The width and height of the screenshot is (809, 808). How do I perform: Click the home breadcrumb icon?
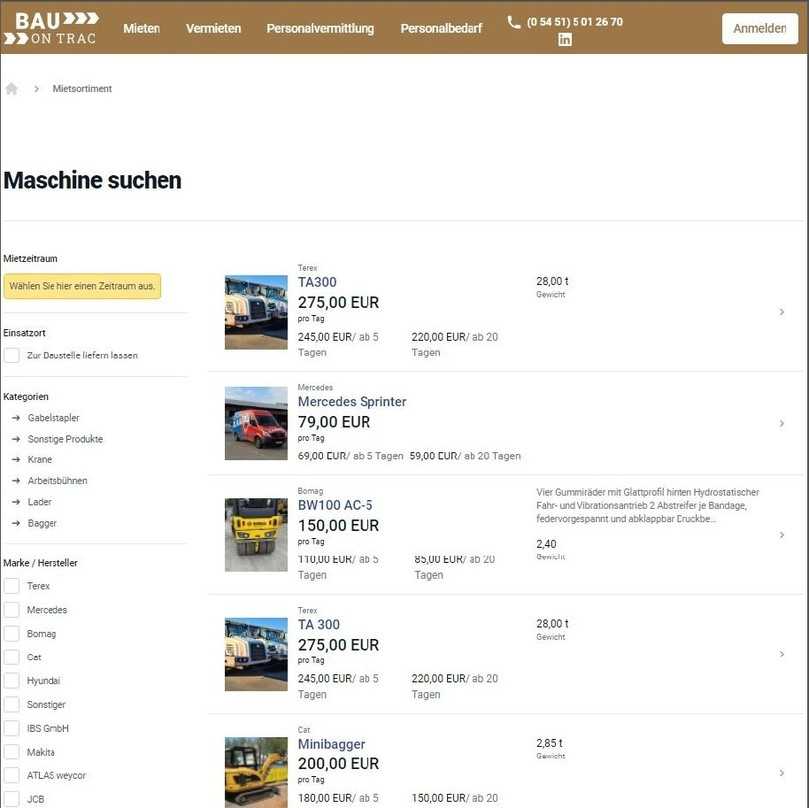(x=11, y=88)
